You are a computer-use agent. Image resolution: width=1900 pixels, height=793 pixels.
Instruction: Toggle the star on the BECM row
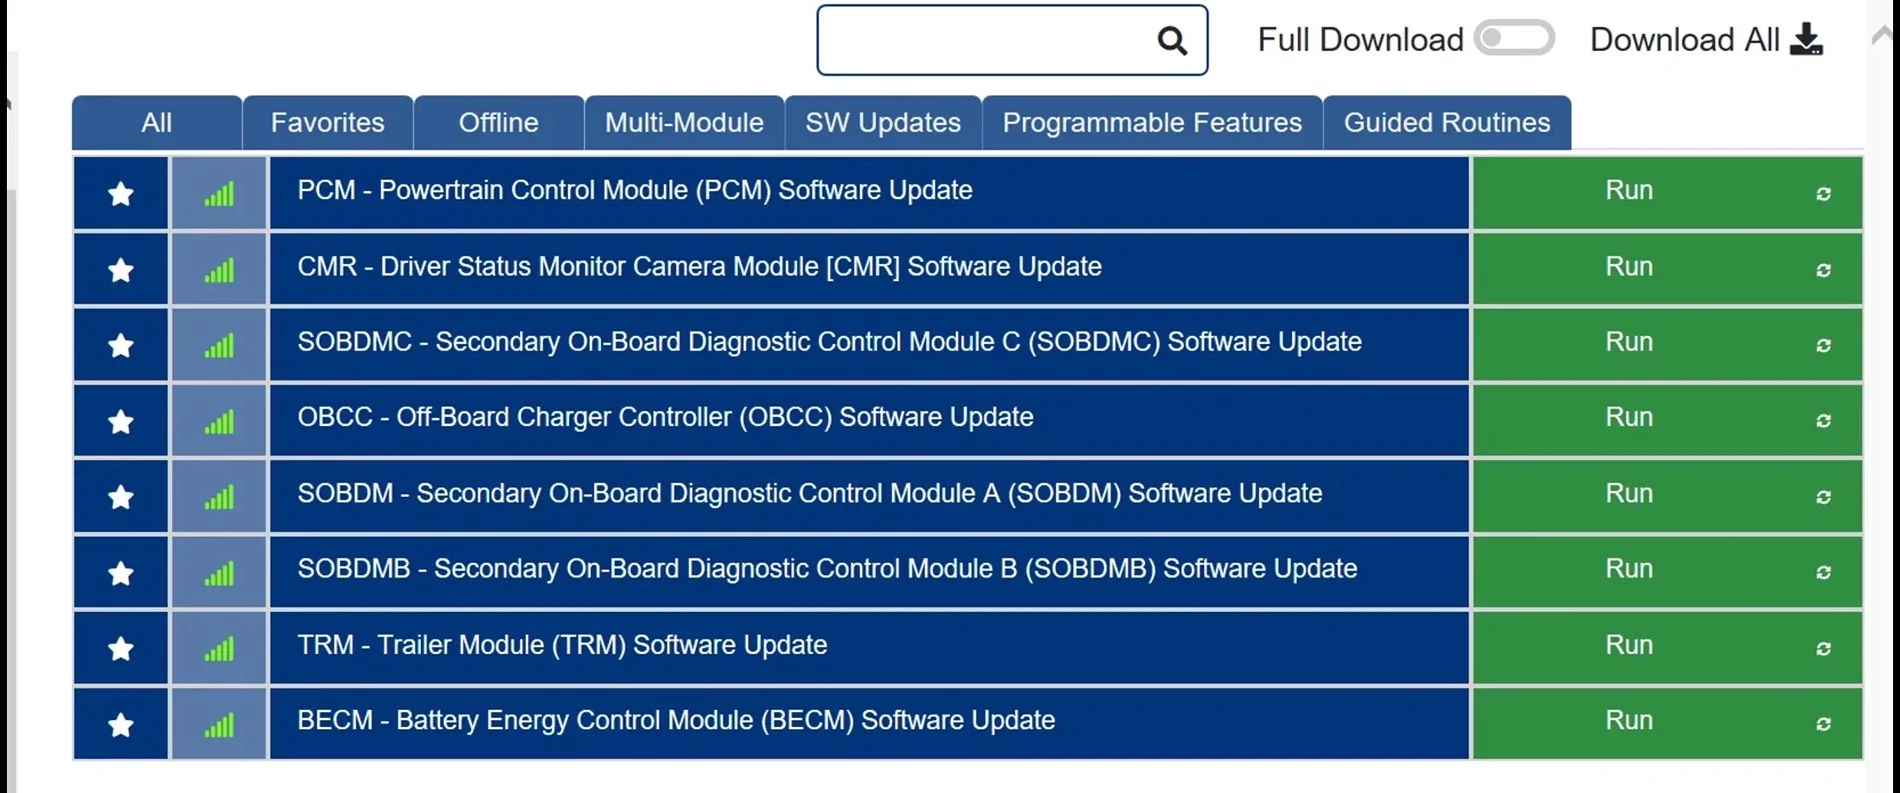click(120, 723)
